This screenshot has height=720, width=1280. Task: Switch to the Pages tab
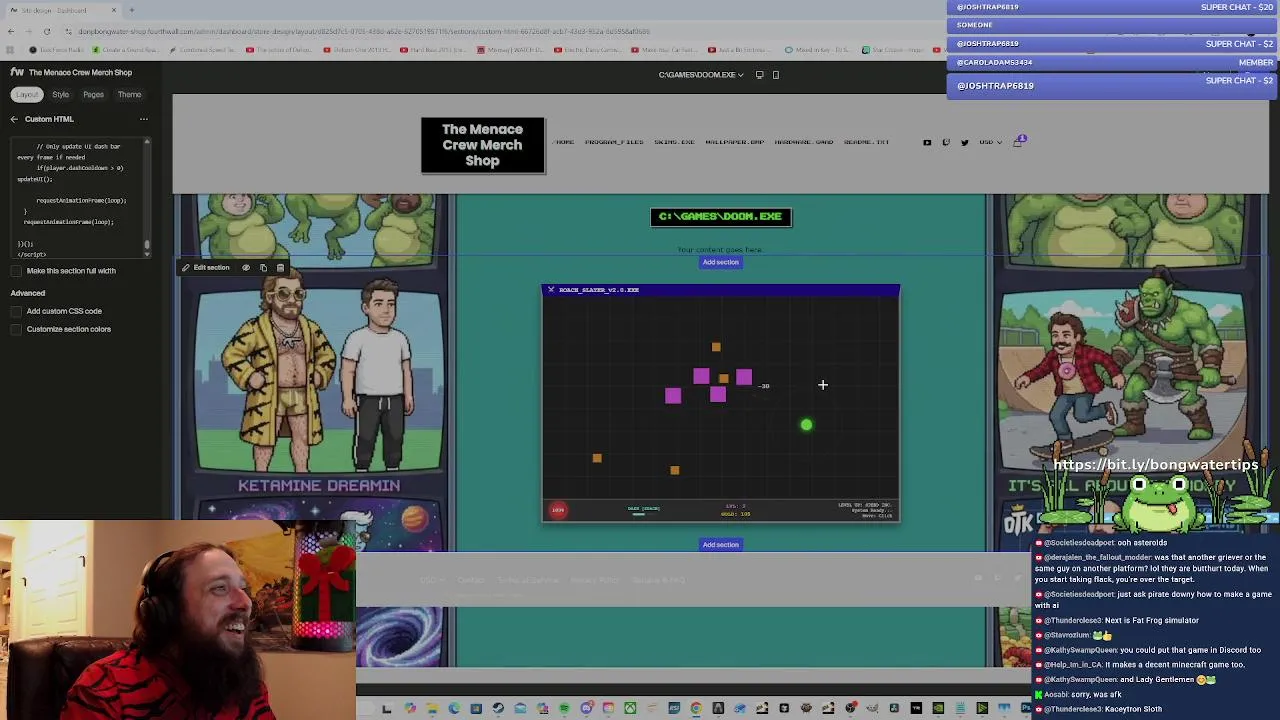tap(93, 94)
